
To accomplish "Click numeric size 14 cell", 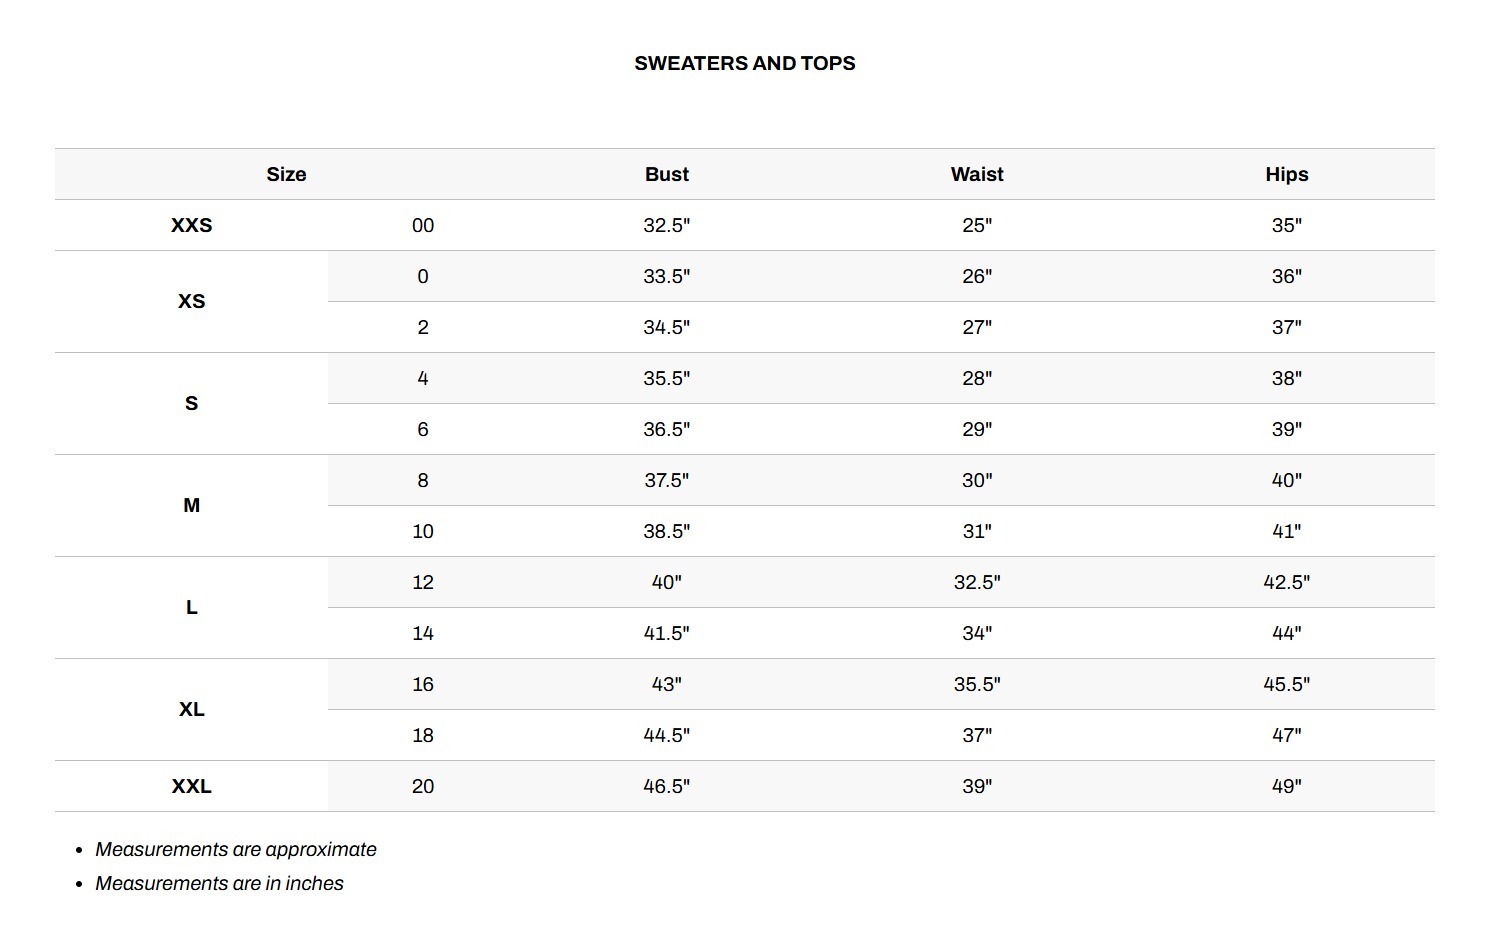I will point(423,633).
